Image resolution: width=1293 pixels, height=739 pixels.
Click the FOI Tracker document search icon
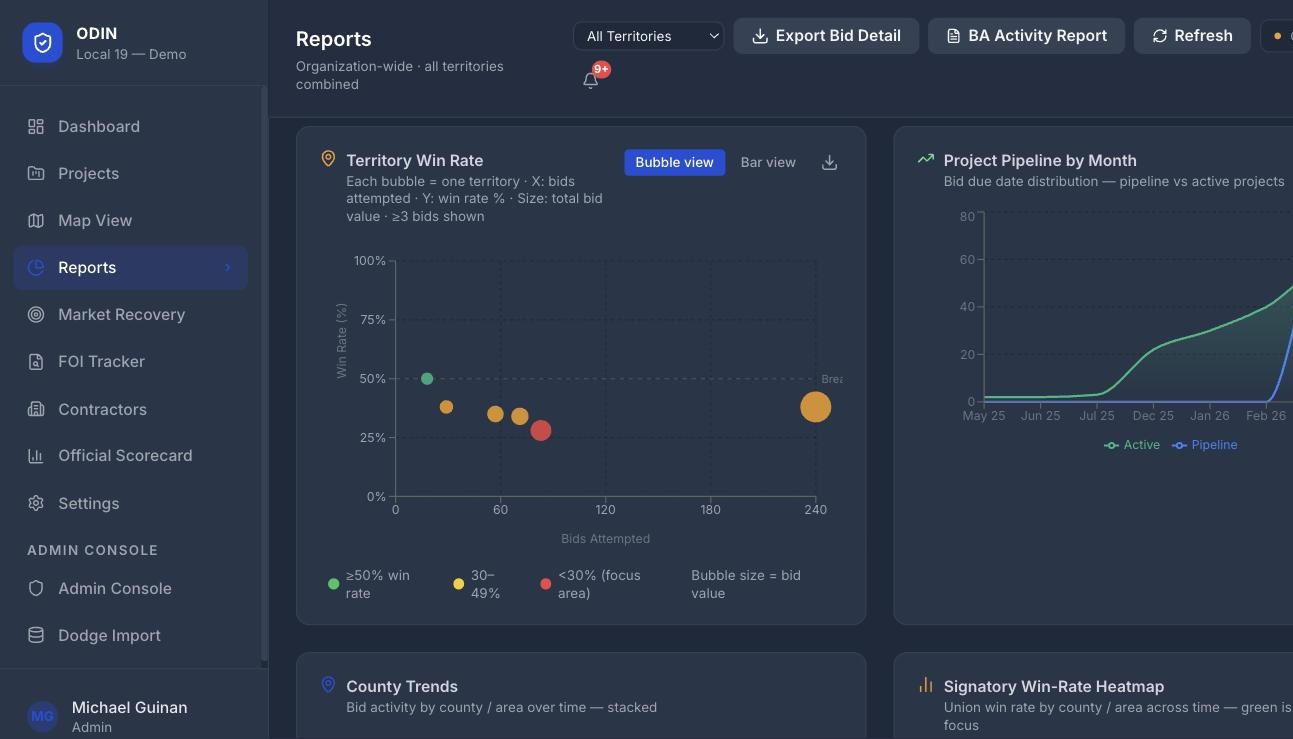click(x=36, y=361)
